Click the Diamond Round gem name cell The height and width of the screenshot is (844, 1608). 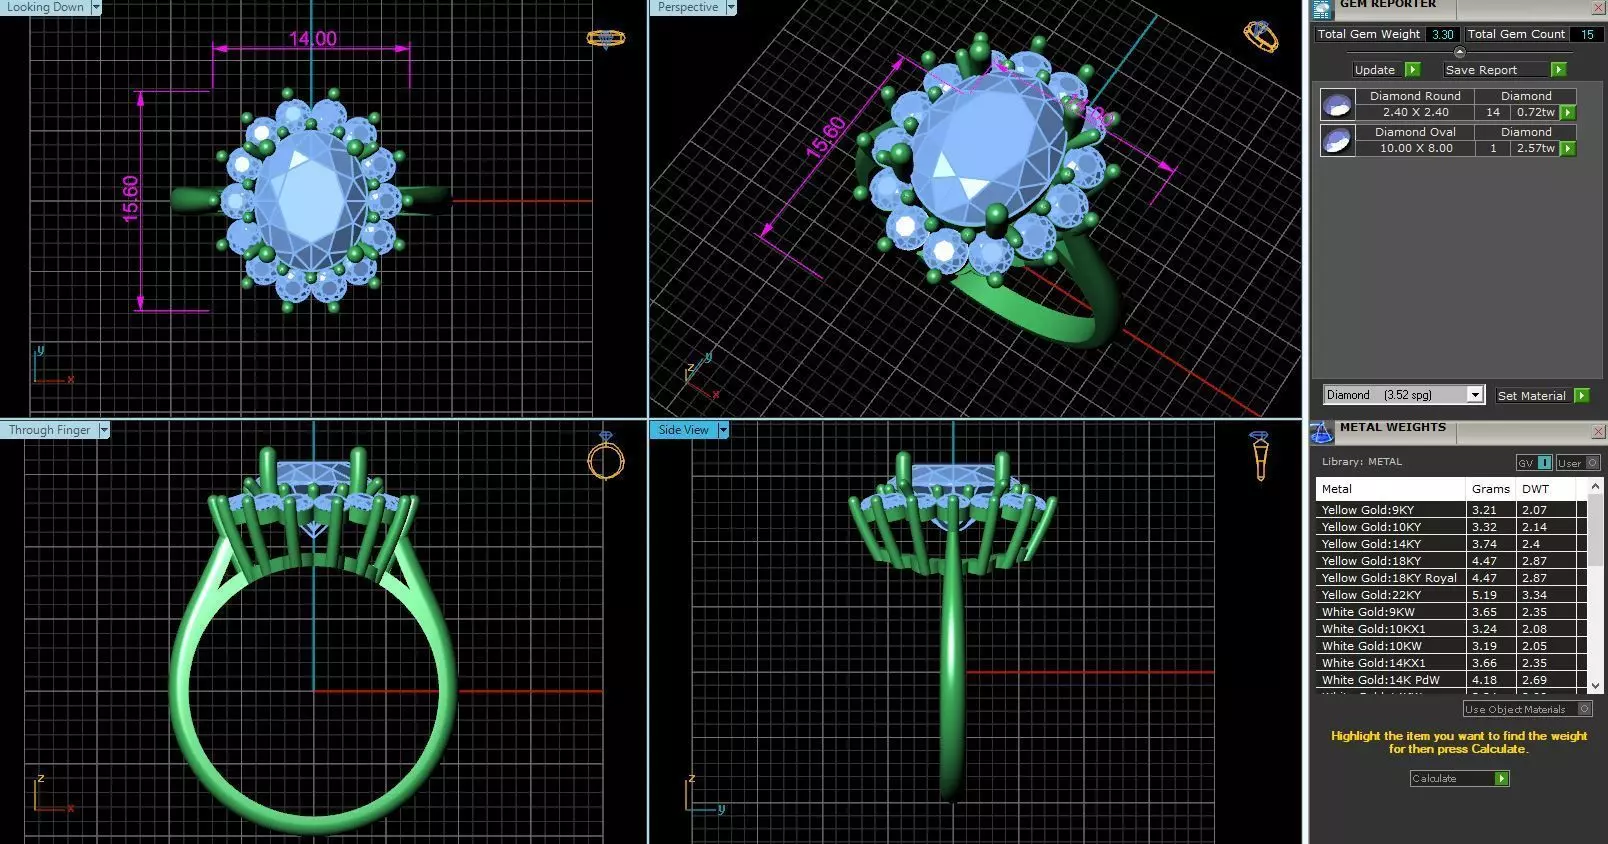coord(1415,96)
